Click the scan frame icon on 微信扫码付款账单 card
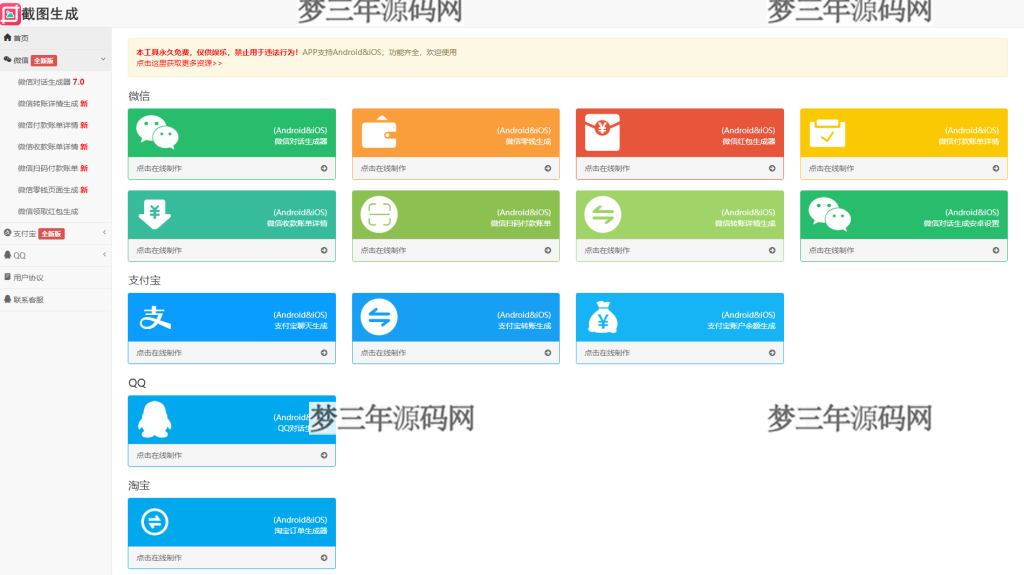The image size is (1024, 575). (379, 214)
